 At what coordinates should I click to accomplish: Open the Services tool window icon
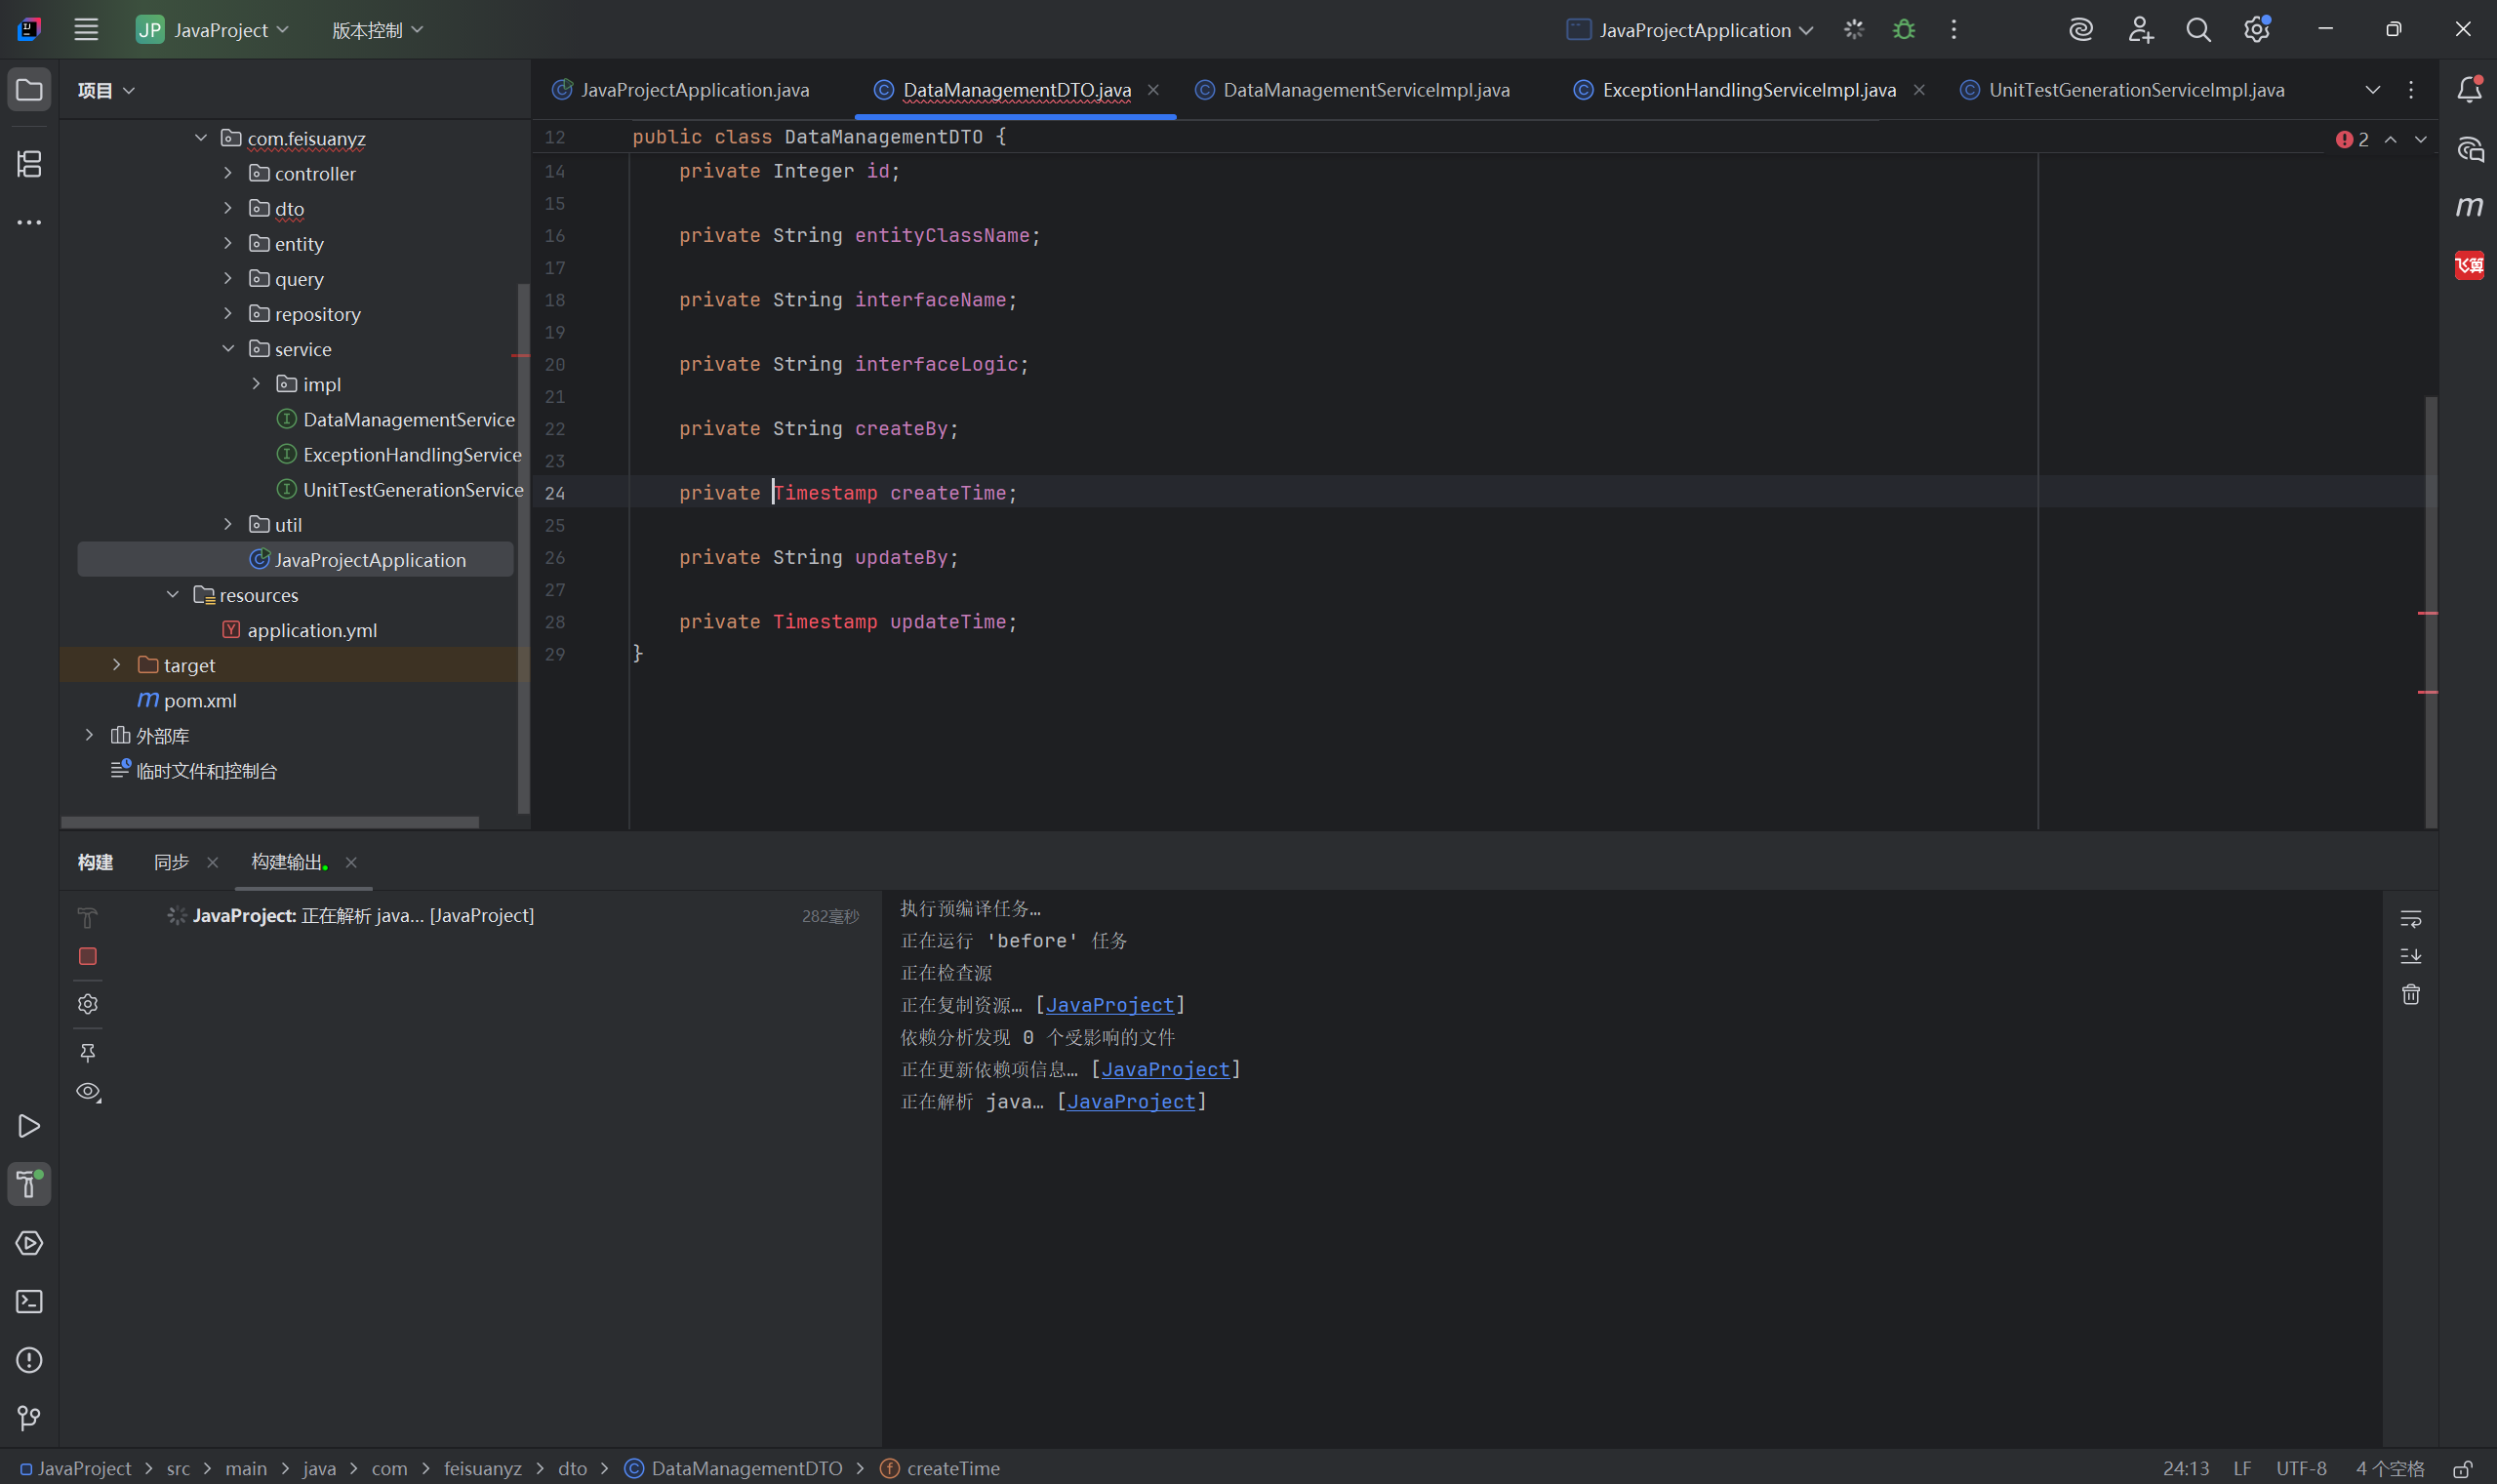pyautogui.click(x=29, y=1243)
